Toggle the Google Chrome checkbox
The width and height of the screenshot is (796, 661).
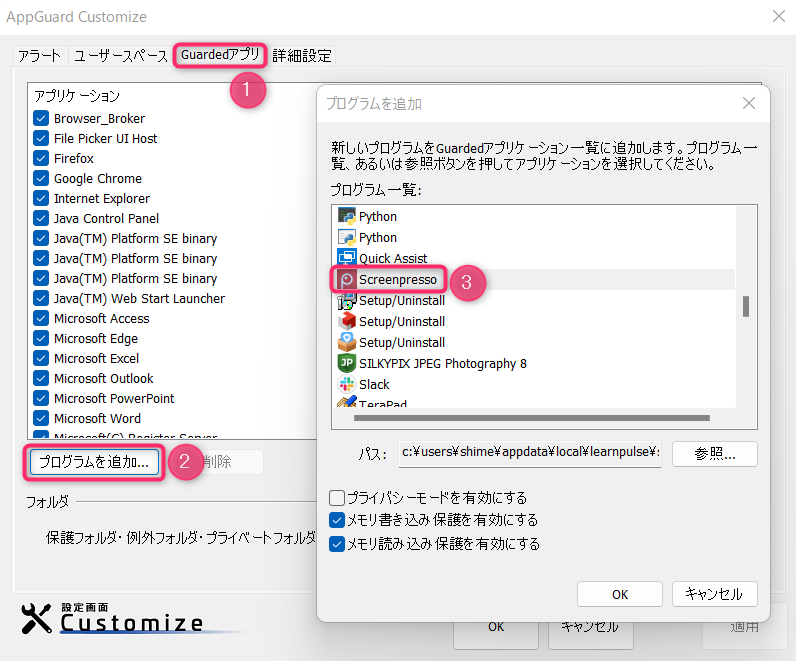click(41, 178)
